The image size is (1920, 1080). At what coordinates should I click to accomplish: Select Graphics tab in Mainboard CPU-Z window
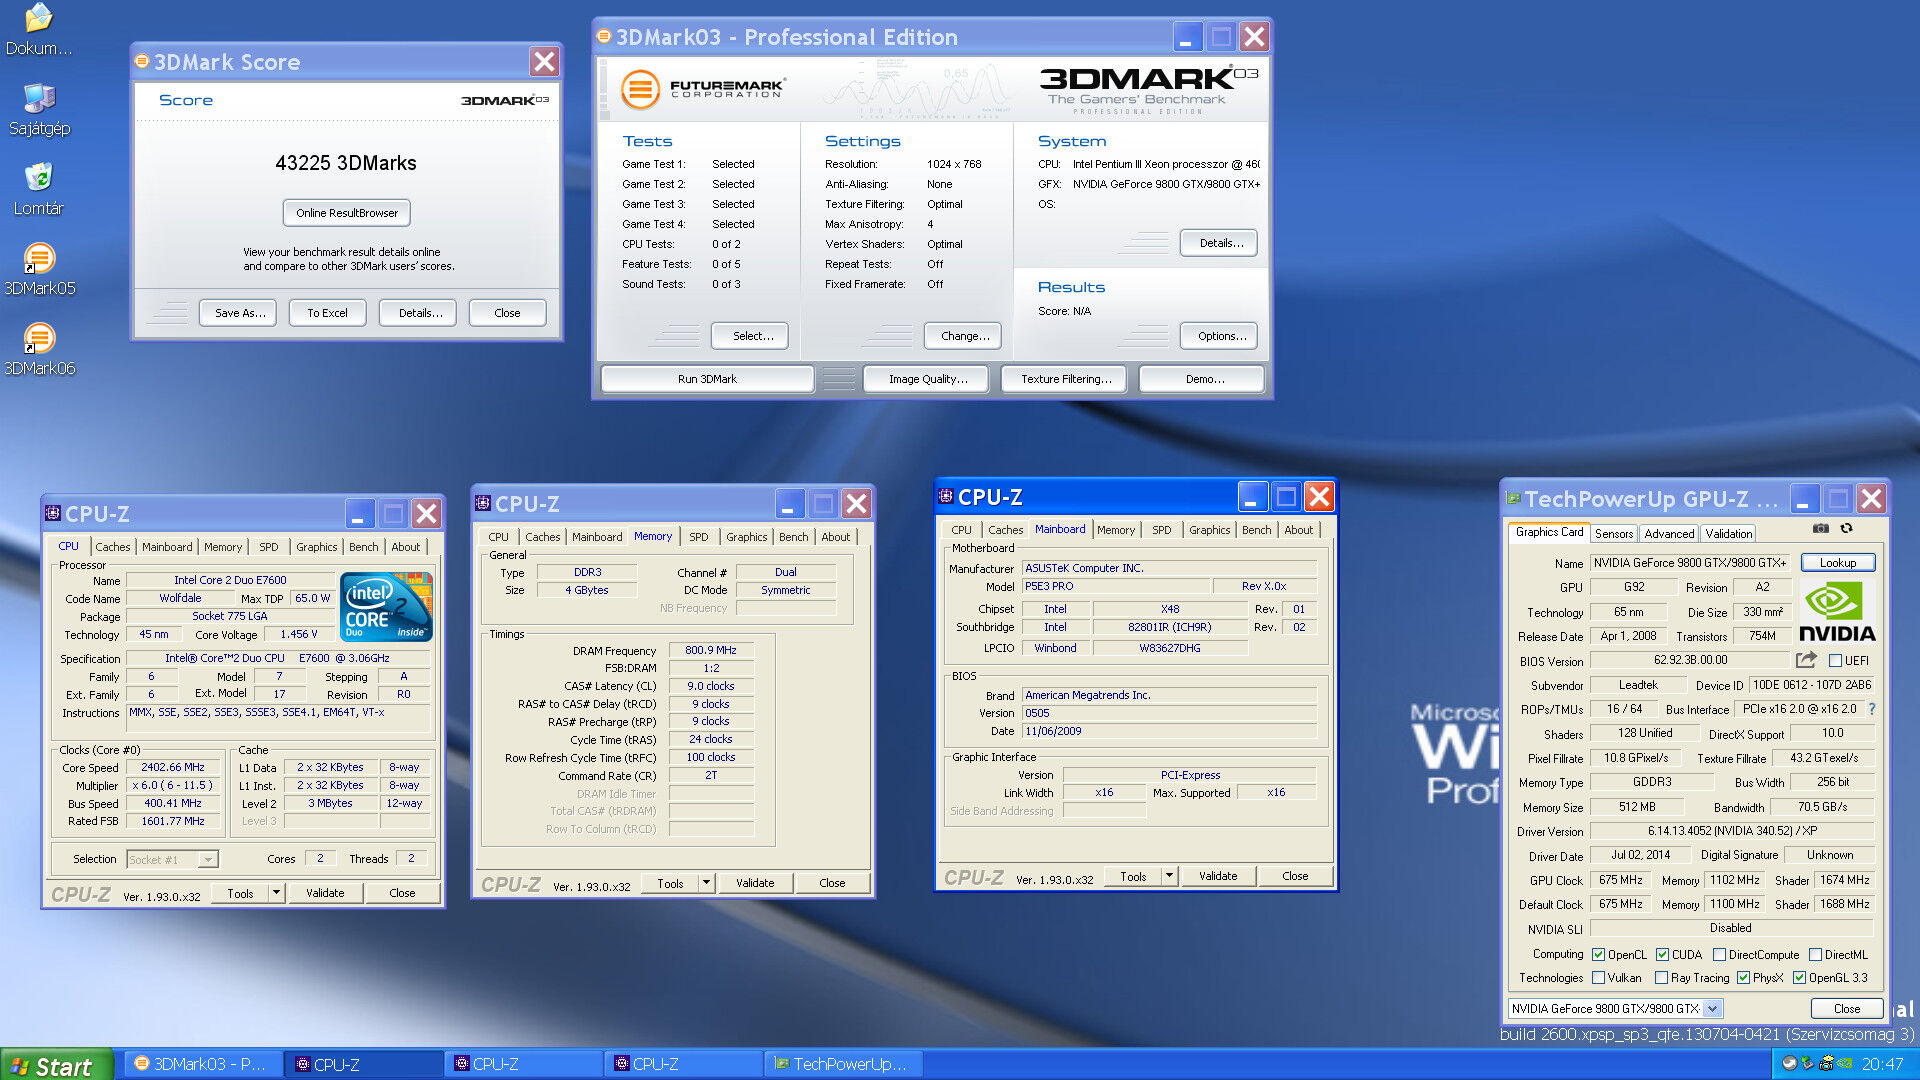tap(1209, 530)
